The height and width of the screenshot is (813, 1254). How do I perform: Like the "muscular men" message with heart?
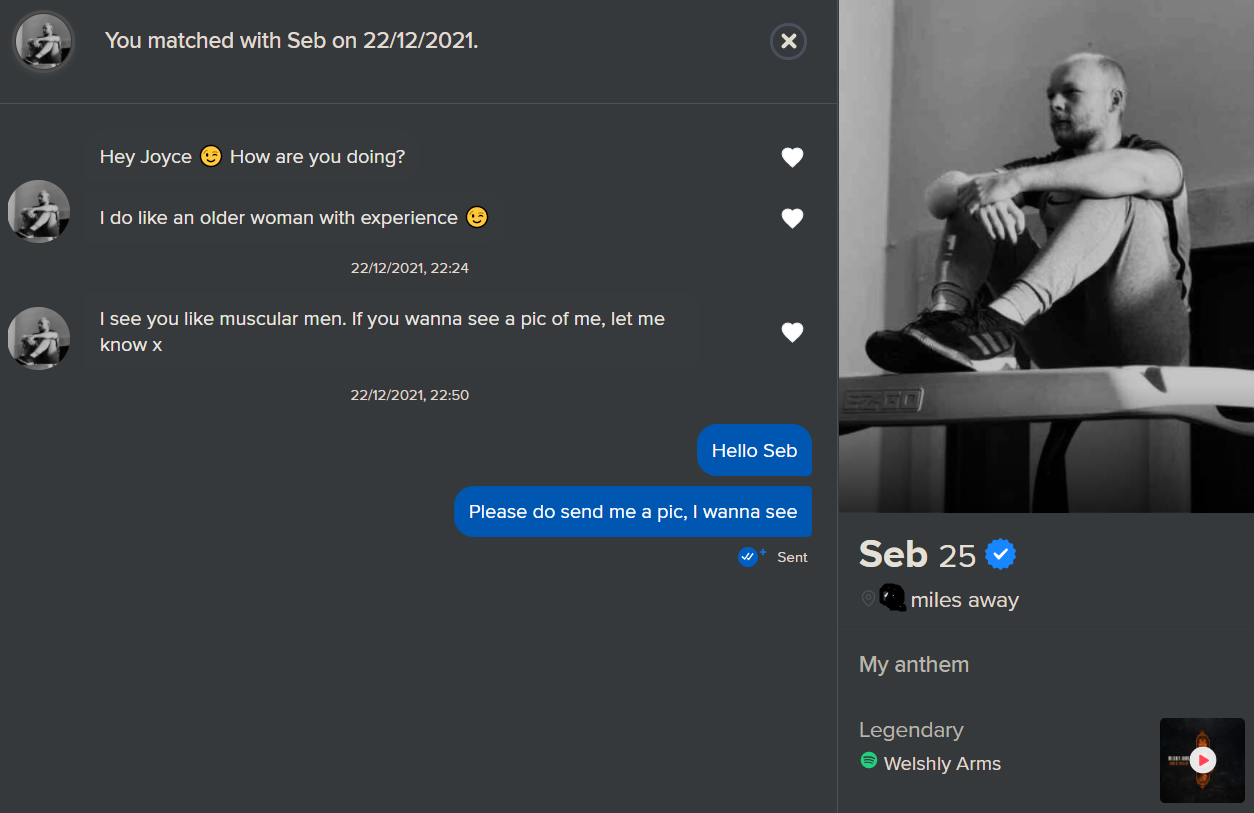coord(792,332)
